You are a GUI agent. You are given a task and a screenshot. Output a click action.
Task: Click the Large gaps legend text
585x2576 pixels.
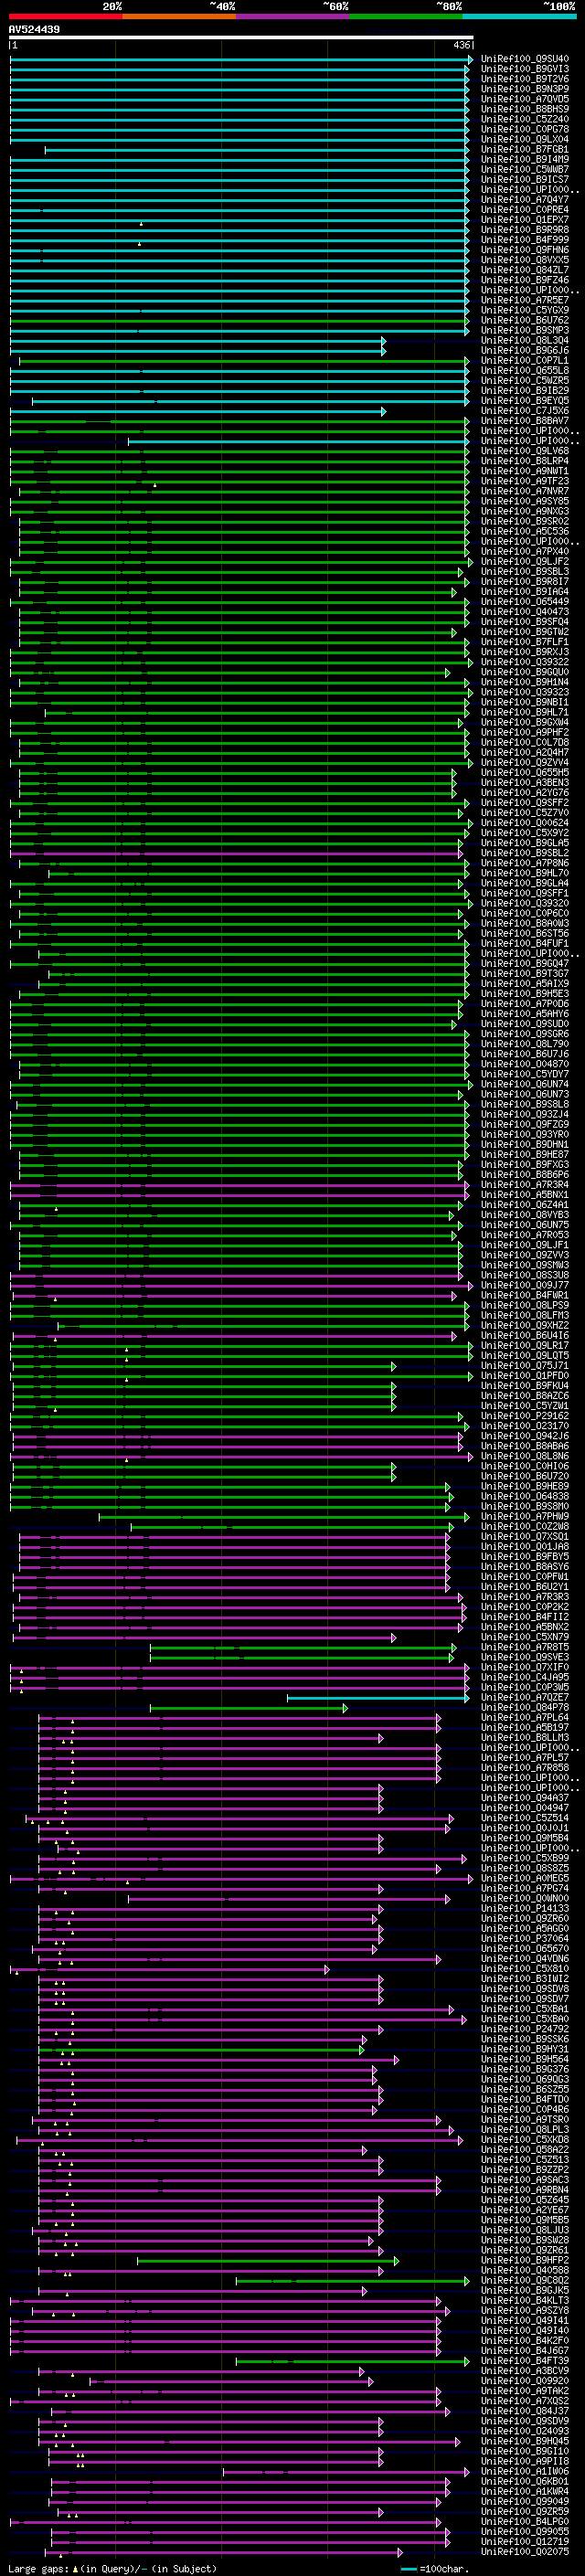112,2568
